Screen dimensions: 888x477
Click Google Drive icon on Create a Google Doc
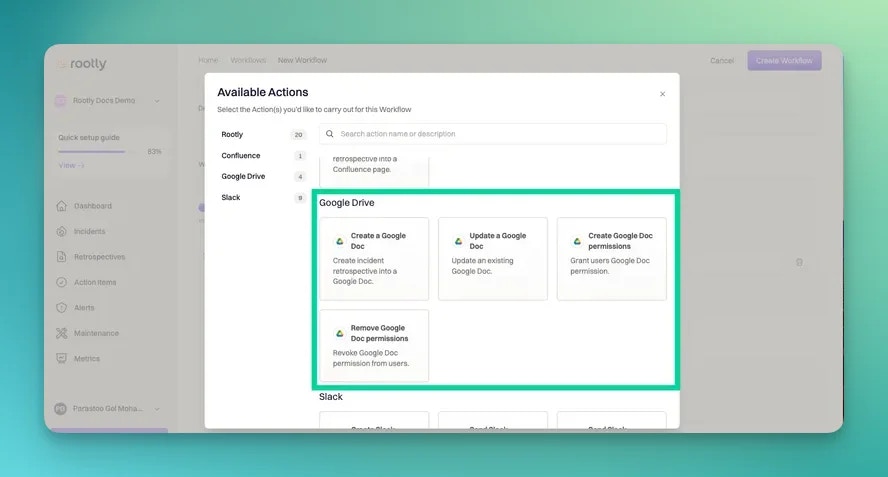340,241
